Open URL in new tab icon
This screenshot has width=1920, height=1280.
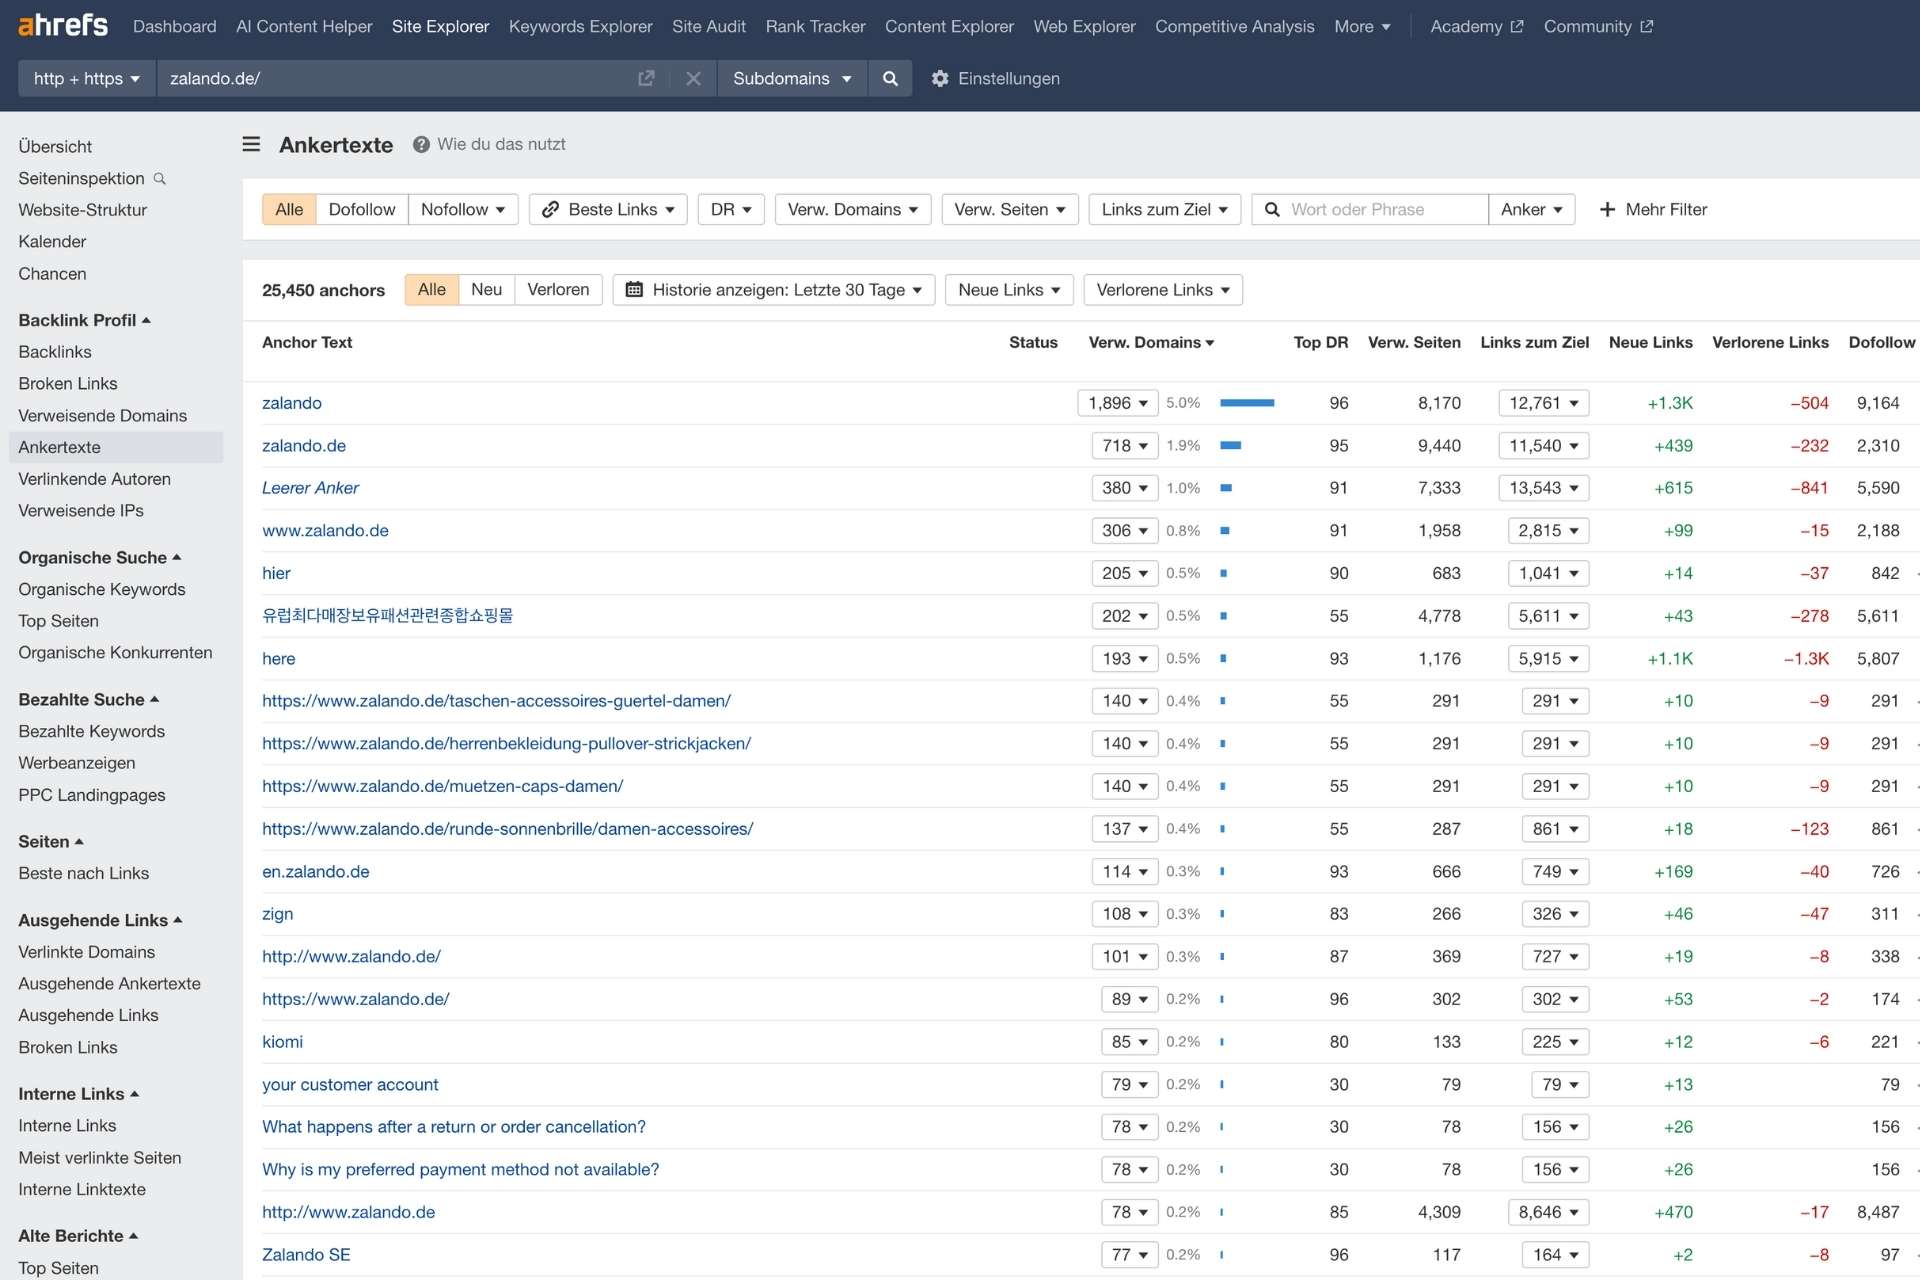(x=646, y=78)
